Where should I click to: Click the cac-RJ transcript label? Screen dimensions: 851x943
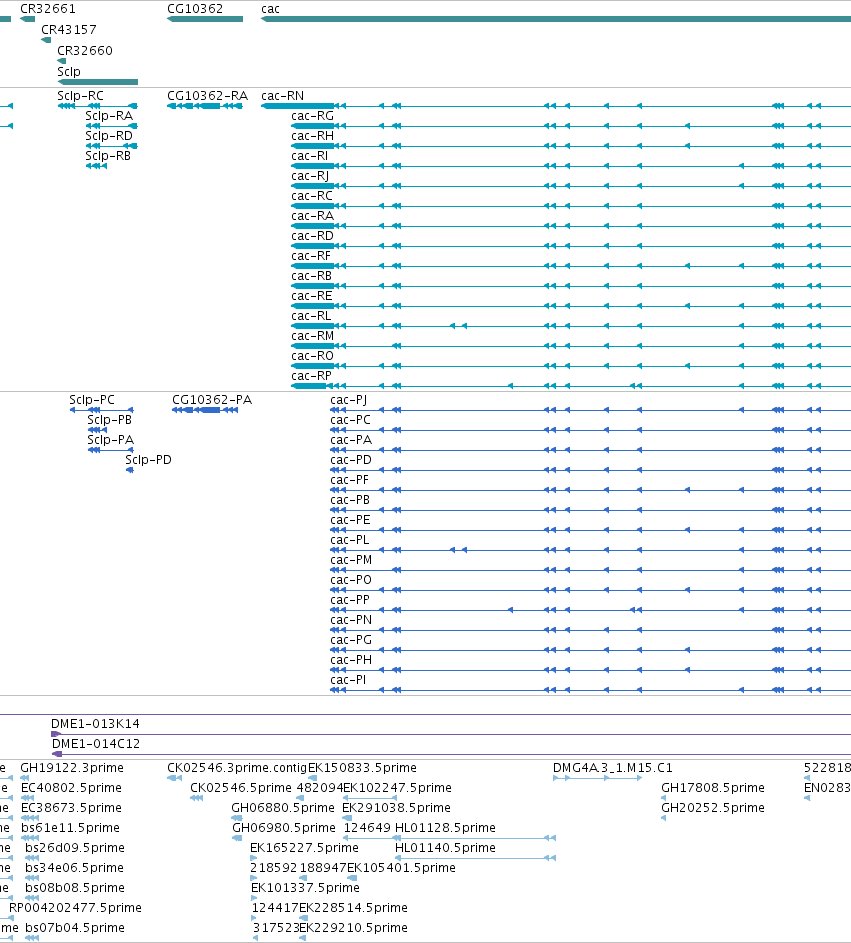(310, 176)
